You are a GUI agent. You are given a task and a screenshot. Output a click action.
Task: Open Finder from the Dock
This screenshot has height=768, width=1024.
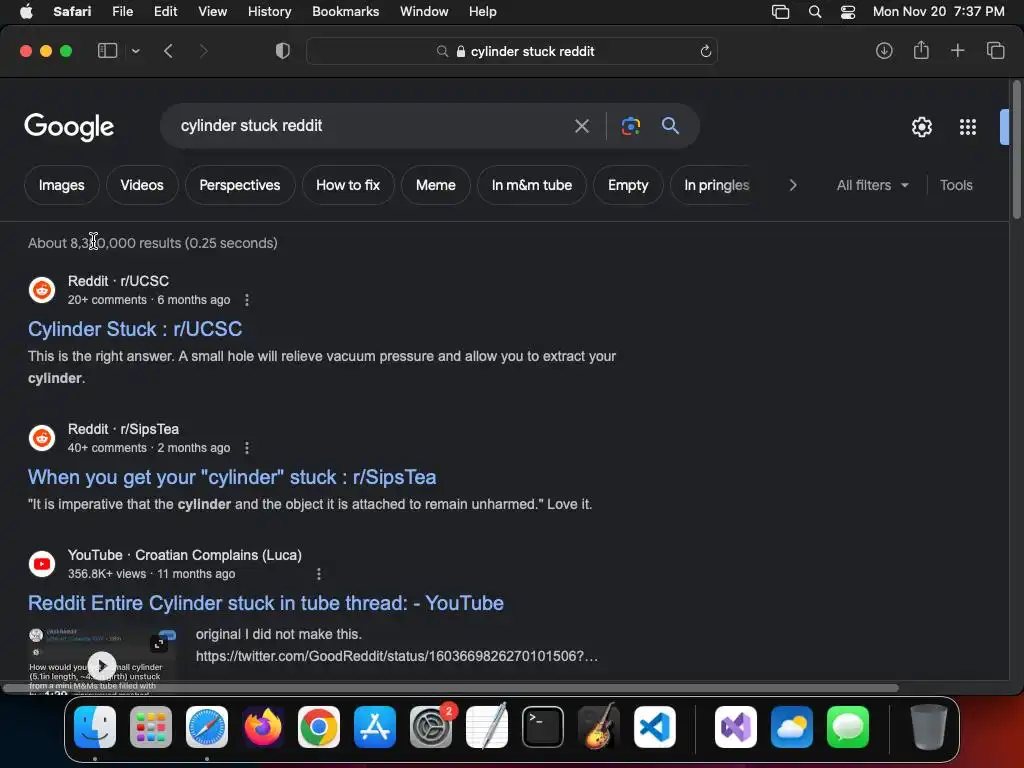(95, 727)
